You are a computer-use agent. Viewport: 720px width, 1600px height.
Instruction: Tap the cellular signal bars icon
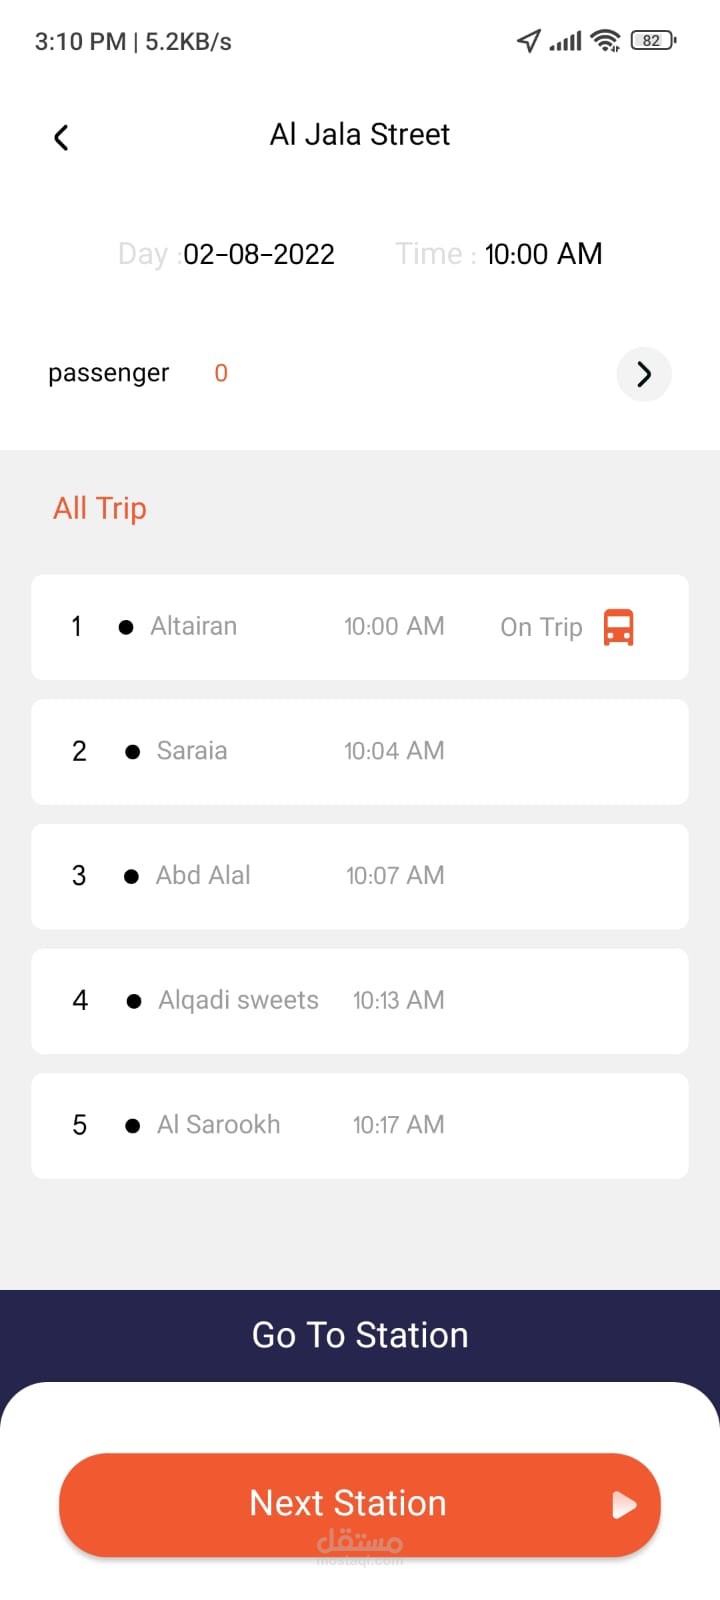coord(565,41)
